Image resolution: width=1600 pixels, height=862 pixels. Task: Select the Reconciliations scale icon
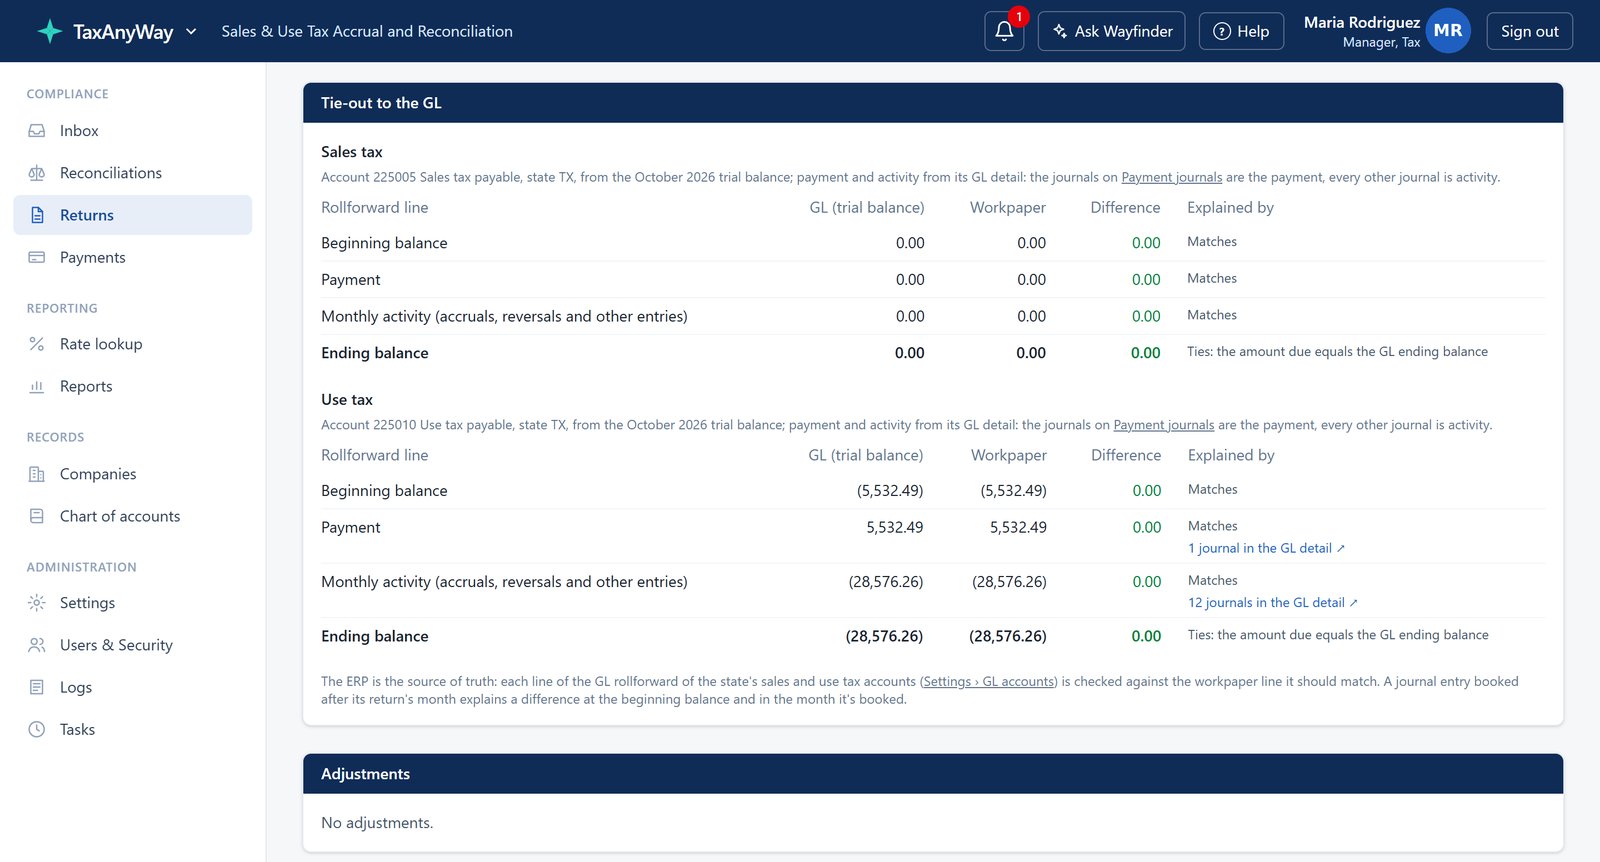coord(37,173)
